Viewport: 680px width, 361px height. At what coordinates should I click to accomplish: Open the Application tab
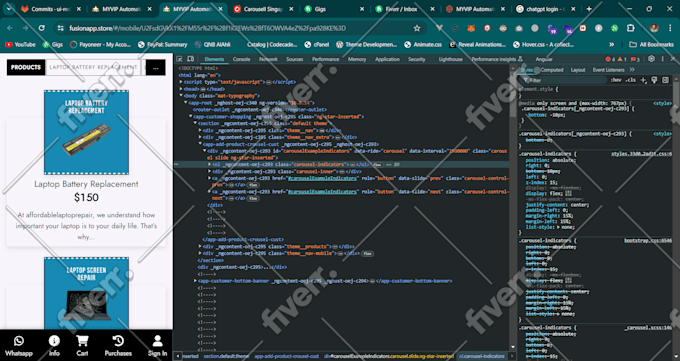pos(387,59)
